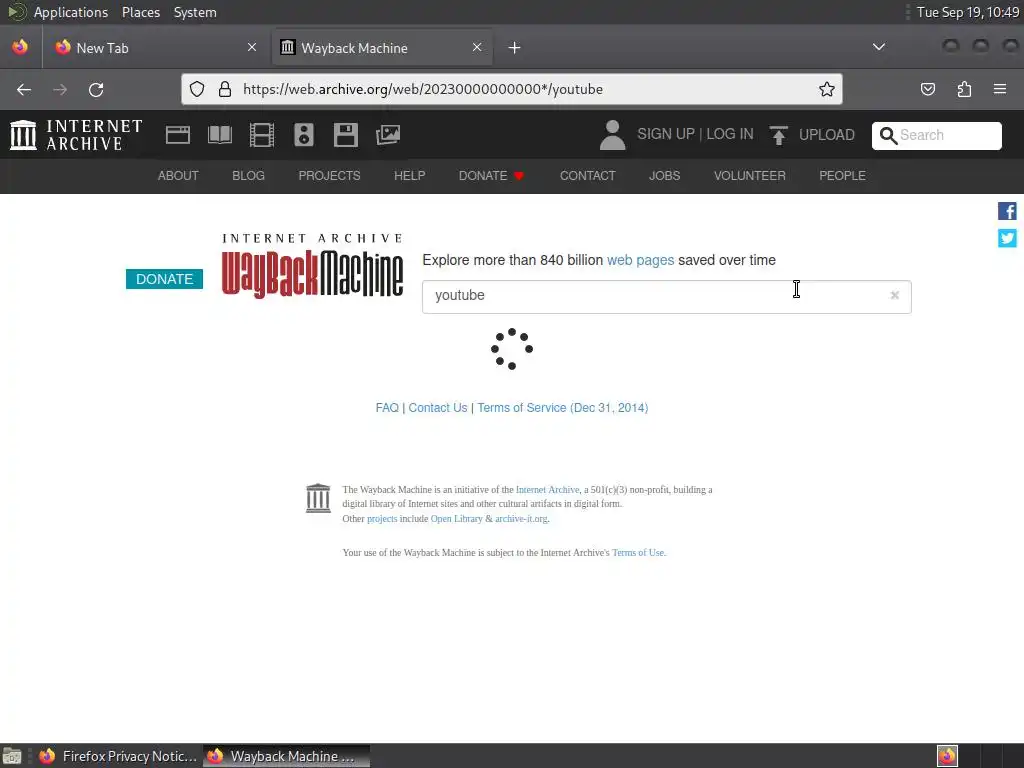Screen dimensions: 1024x768
Task: Open the PROJECTS navigation item
Action: pos(329,176)
